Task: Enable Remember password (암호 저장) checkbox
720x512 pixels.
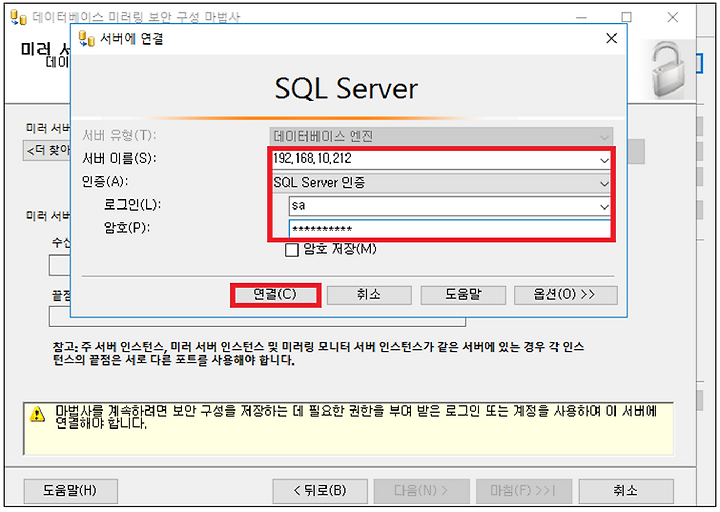Action: point(292,250)
